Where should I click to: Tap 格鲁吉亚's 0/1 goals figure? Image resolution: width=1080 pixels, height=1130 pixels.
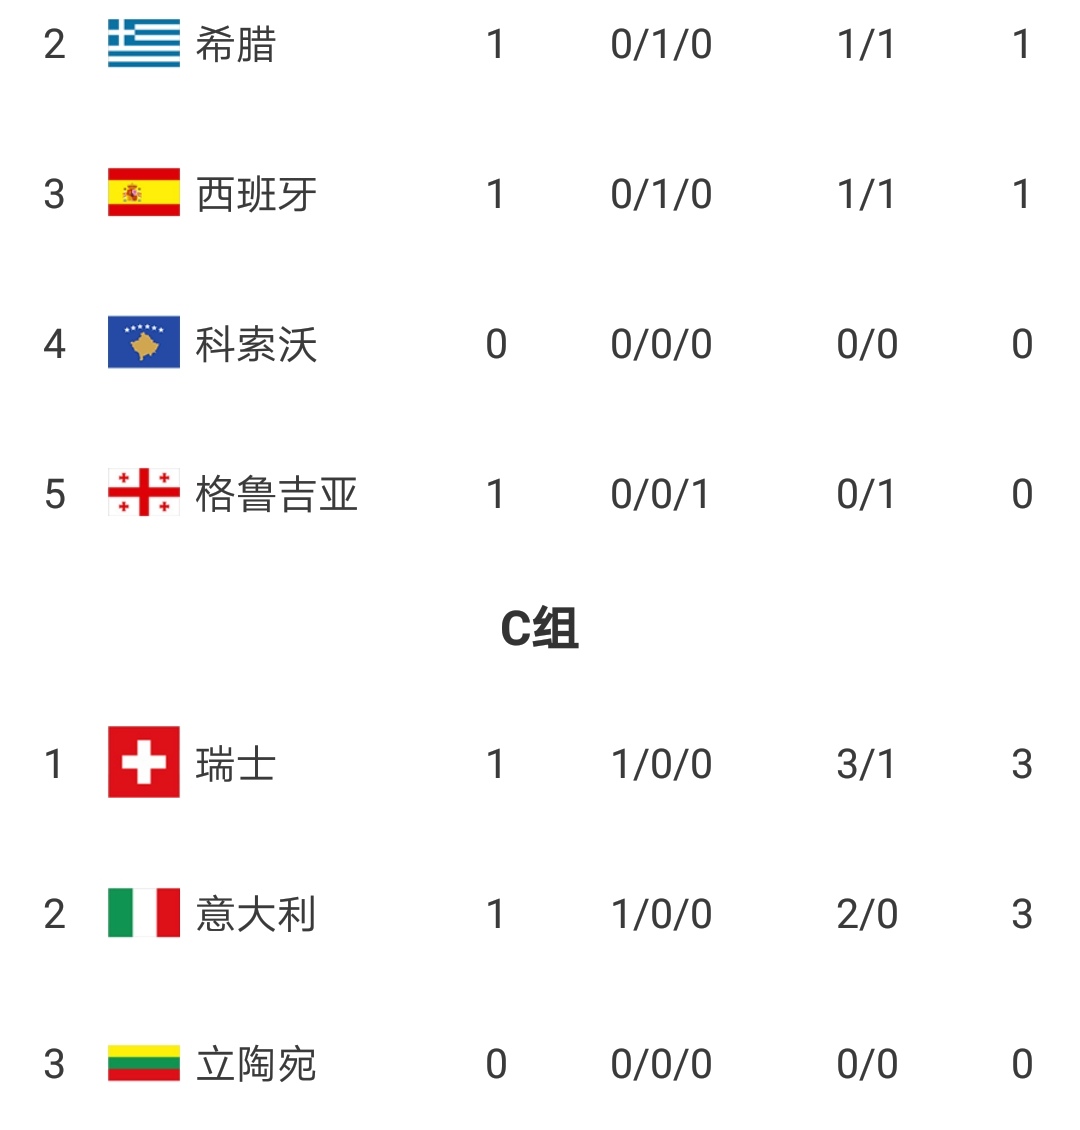(x=866, y=494)
